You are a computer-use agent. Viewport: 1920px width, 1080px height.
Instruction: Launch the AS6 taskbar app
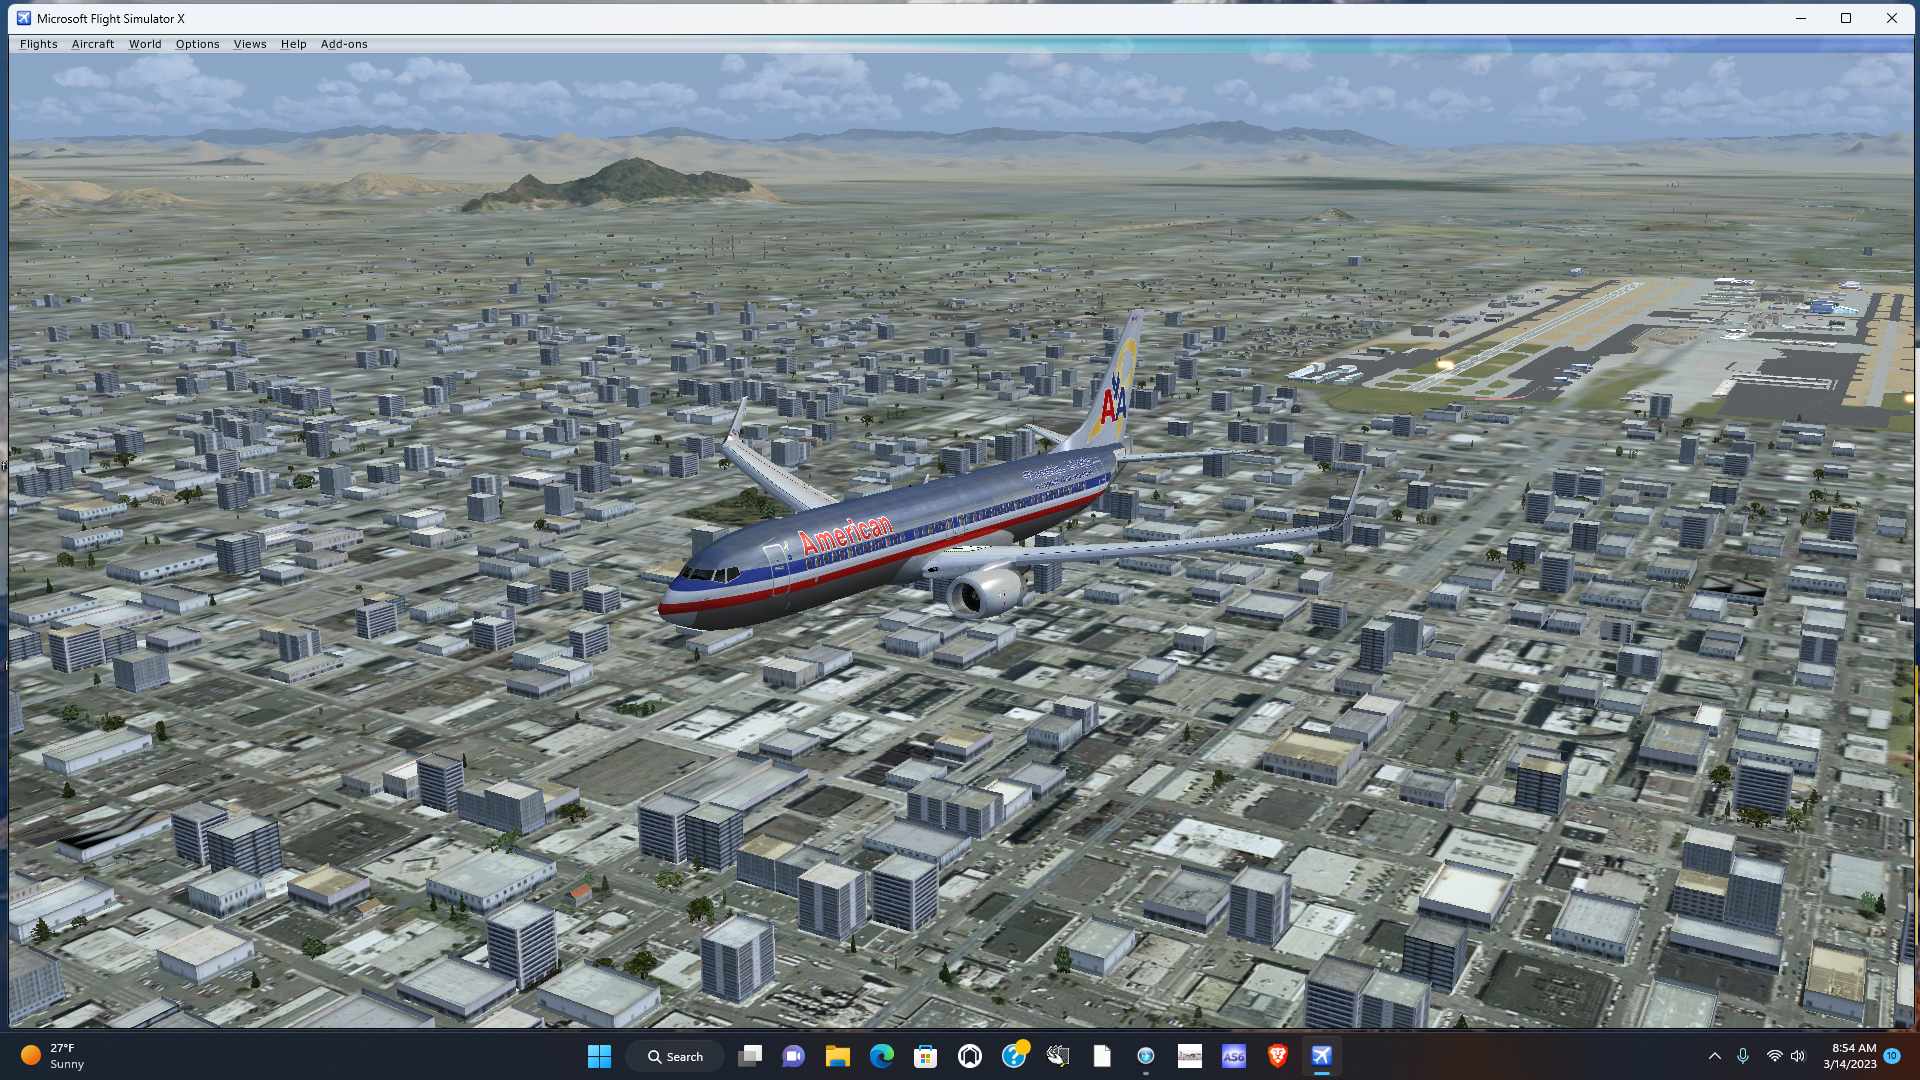coord(1234,1056)
